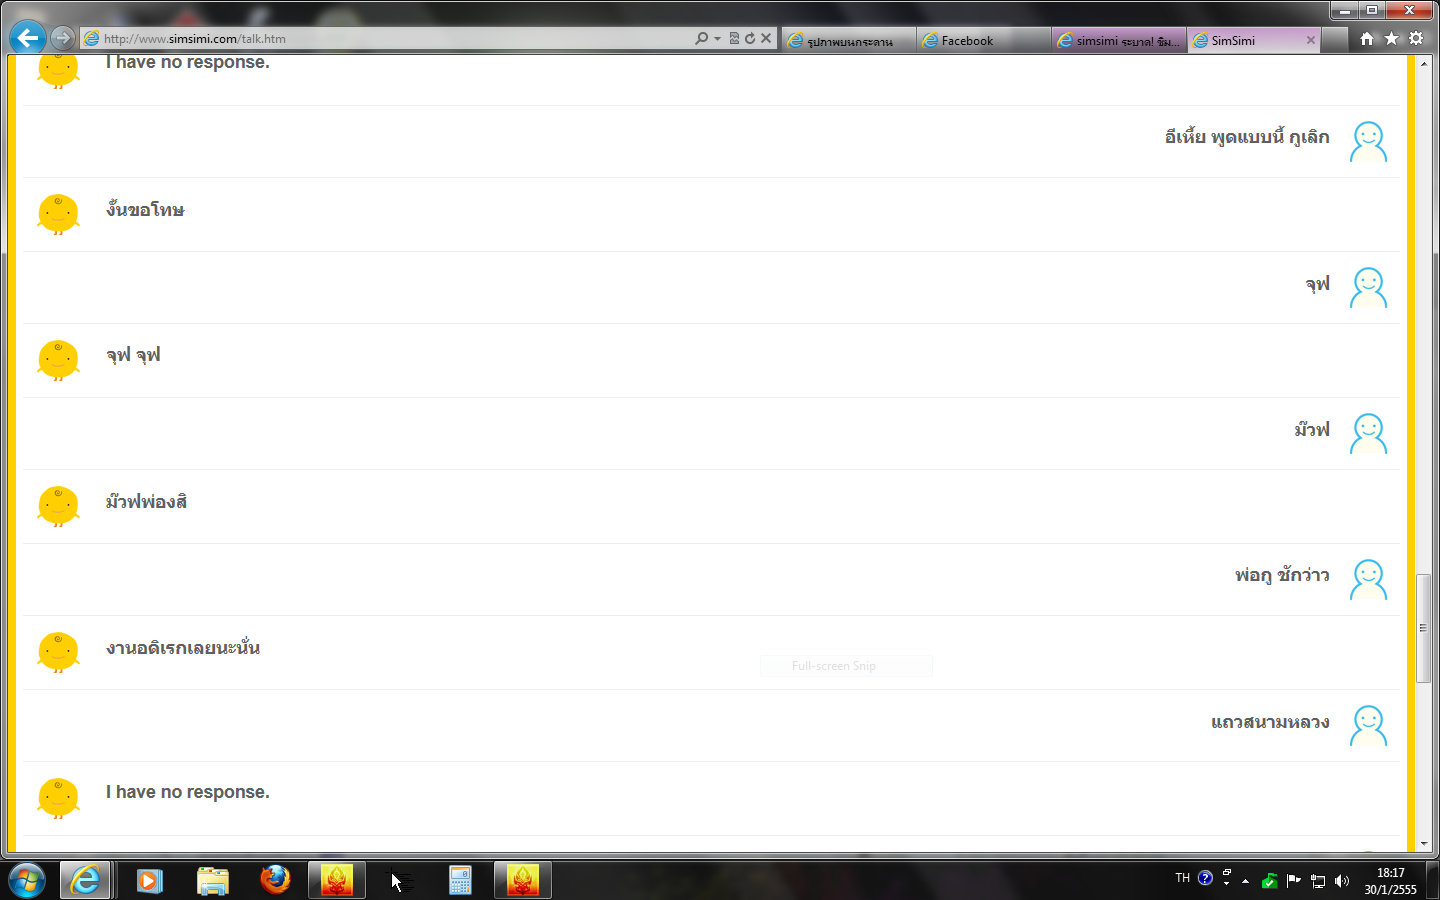Click the search magnifier in the address bar
Viewport: 1440px width, 900px height.
point(701,38)
